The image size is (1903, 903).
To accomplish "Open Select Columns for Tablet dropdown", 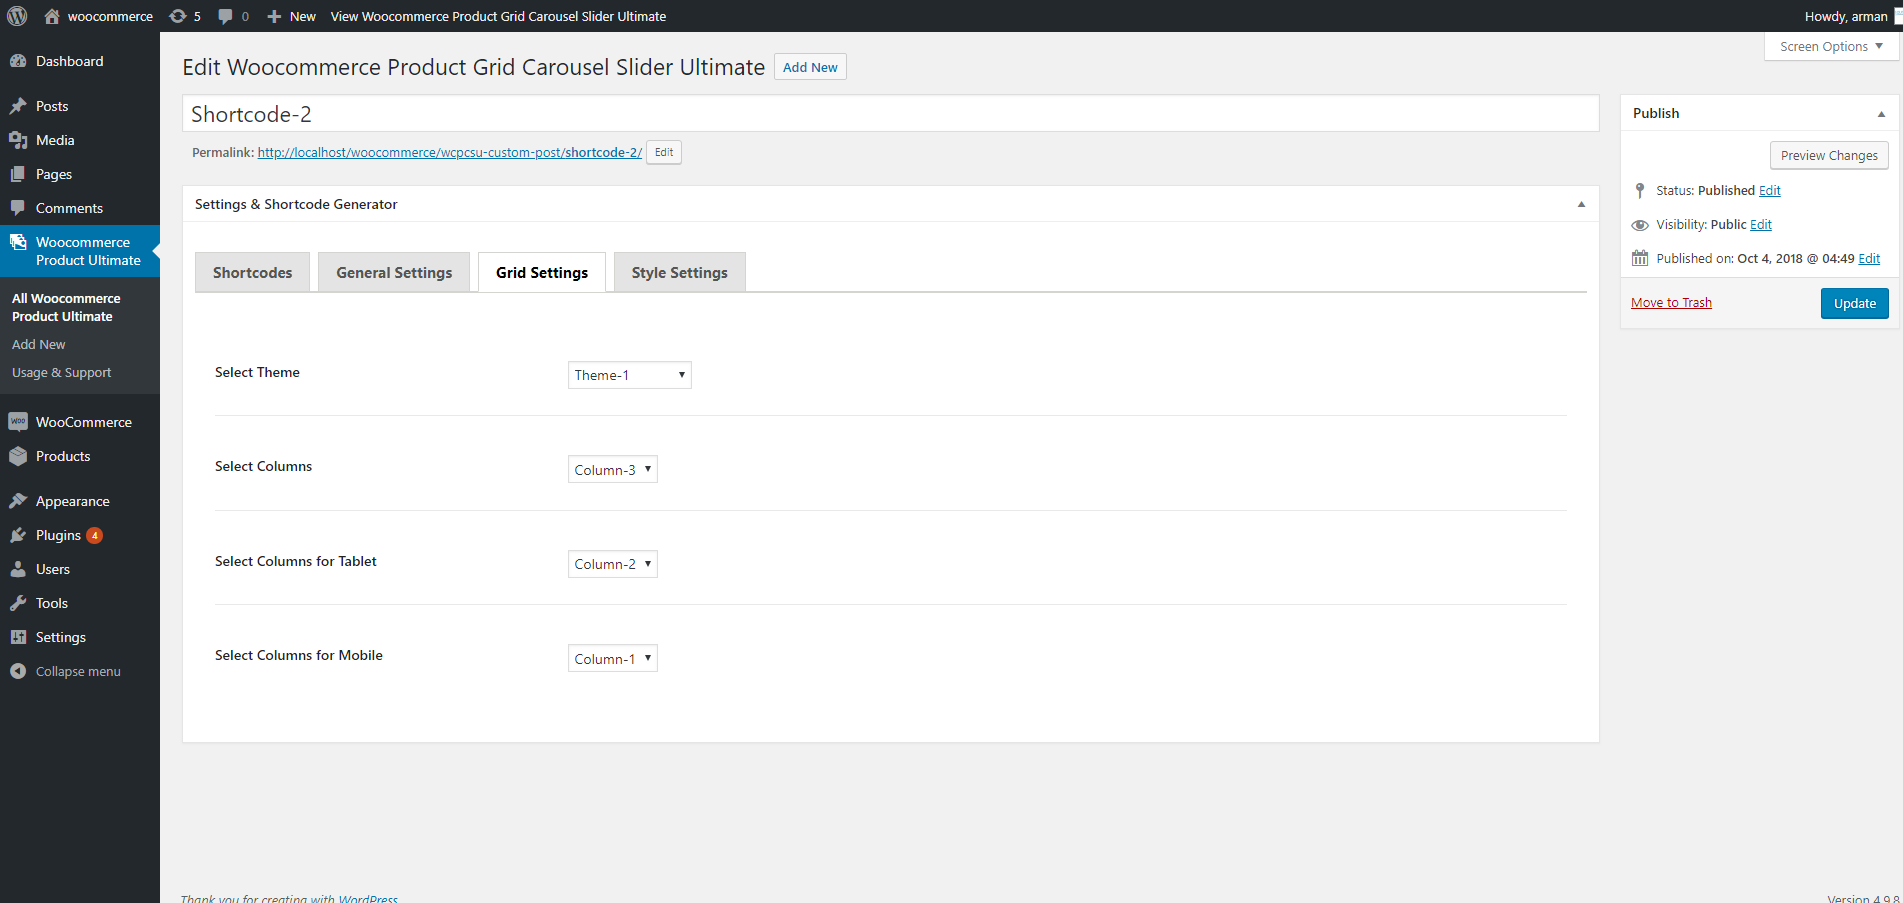I will [x=612, y=564].
